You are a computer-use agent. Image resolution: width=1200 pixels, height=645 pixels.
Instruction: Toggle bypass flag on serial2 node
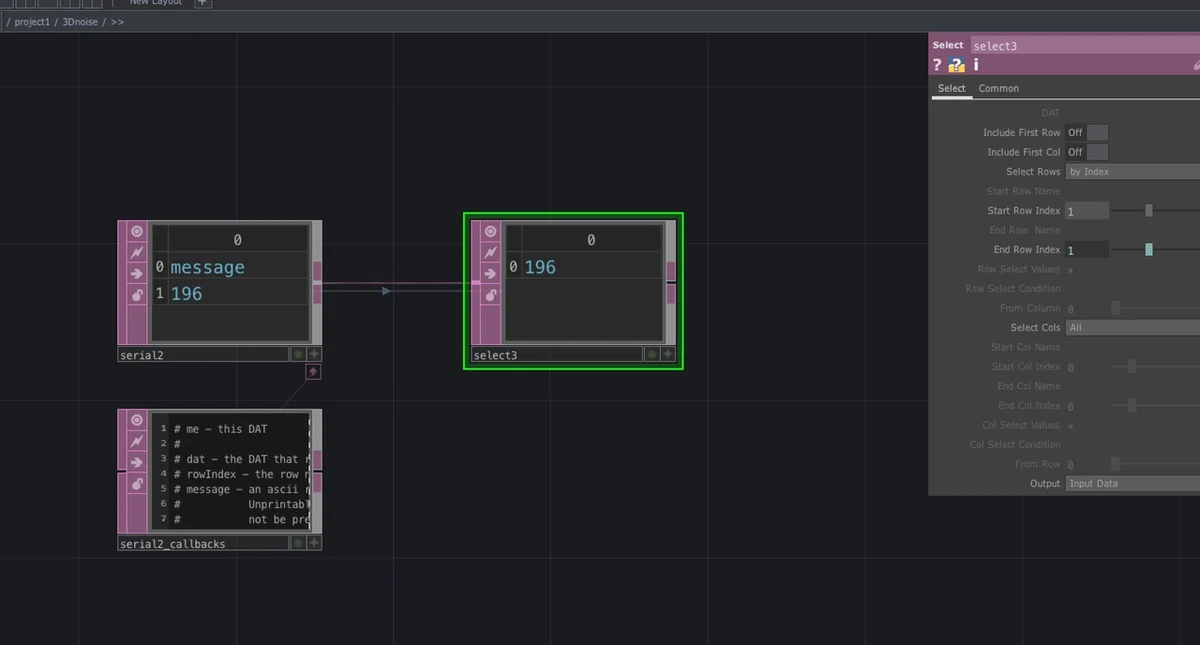click(x=137, y=252)
